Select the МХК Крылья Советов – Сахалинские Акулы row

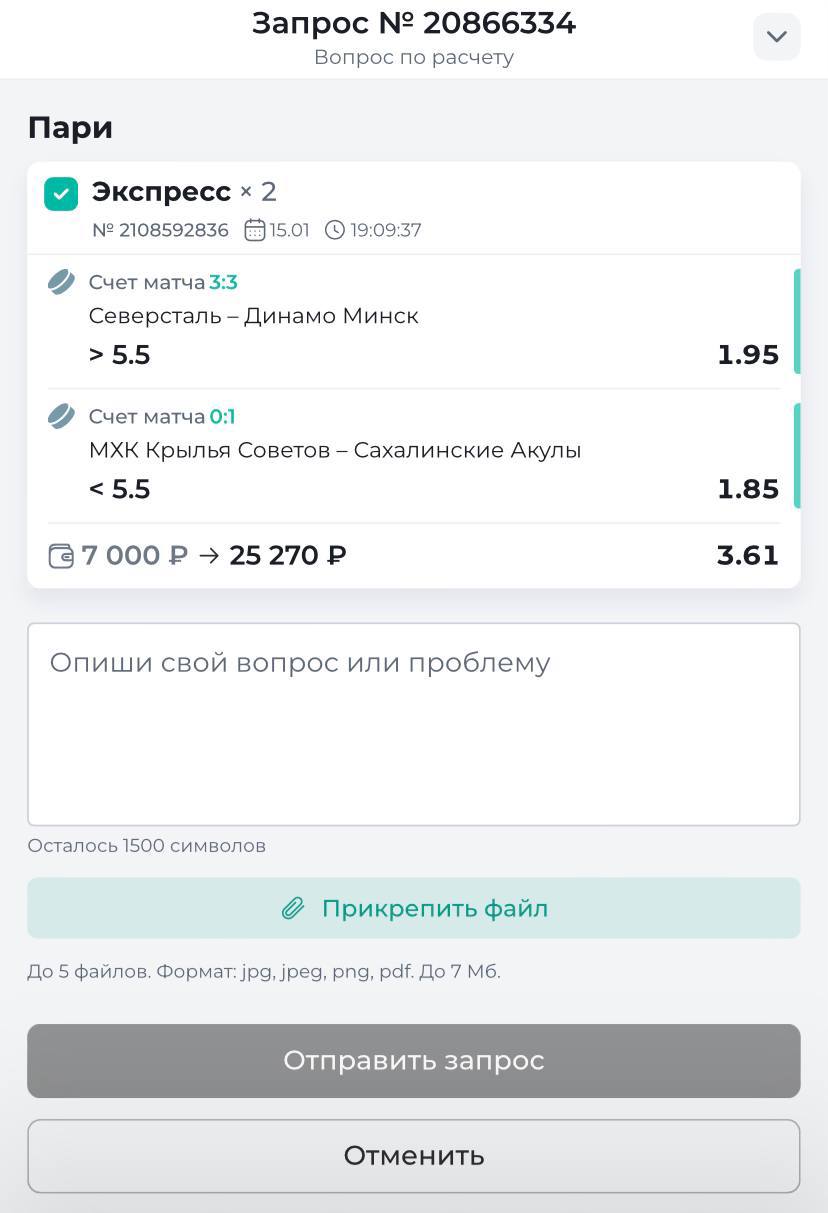tap(335, 450)
